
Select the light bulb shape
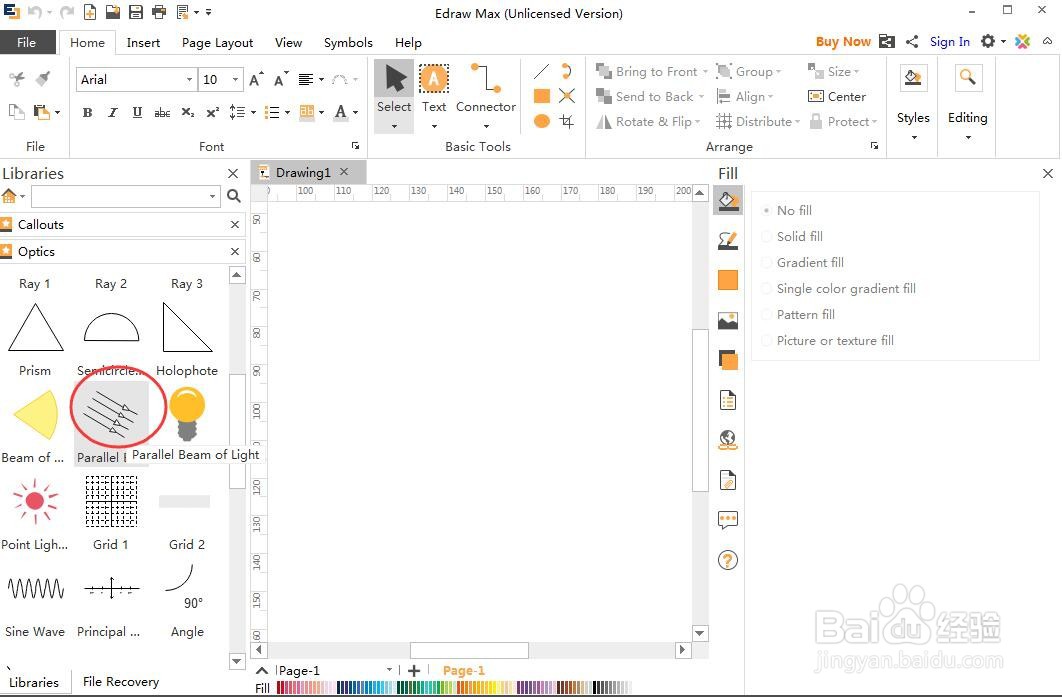187,414
